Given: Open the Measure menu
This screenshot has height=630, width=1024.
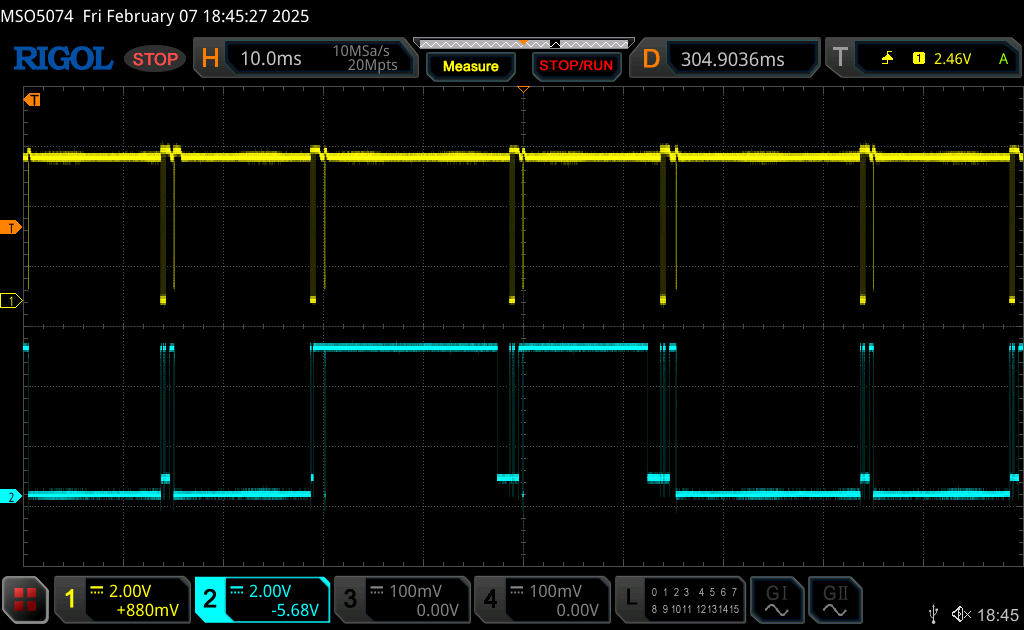Looking at the screenshot, I should pos(471,67).
